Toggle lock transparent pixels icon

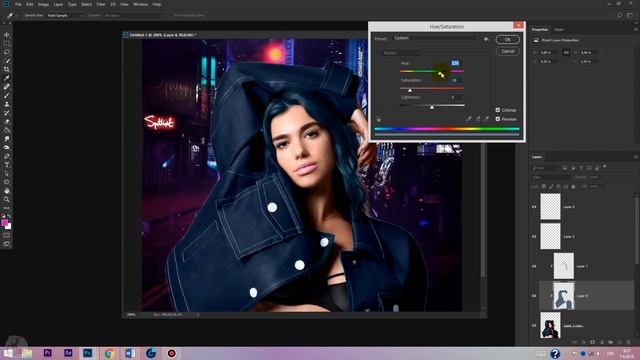(544, 186)
